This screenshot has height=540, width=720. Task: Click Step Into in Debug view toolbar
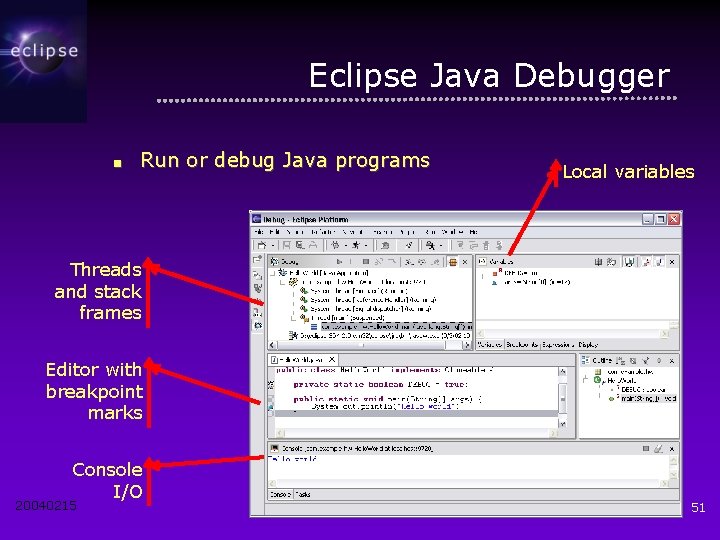(409, 262)
